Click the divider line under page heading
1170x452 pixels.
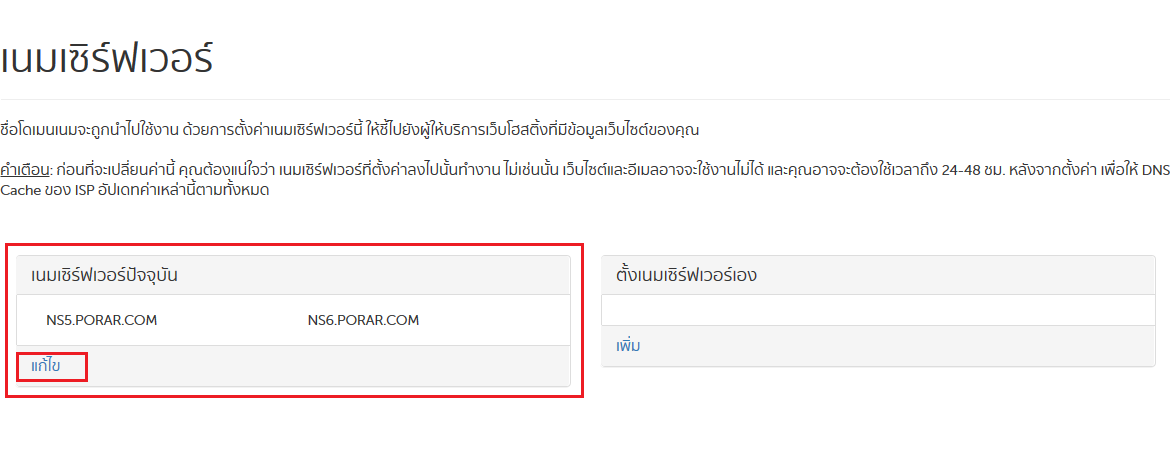point(585,100)
